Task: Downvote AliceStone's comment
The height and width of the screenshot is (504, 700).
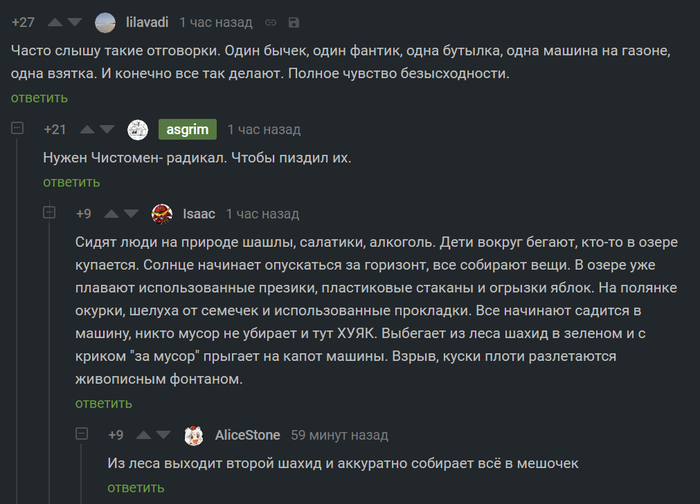Action: click(162, 436)
